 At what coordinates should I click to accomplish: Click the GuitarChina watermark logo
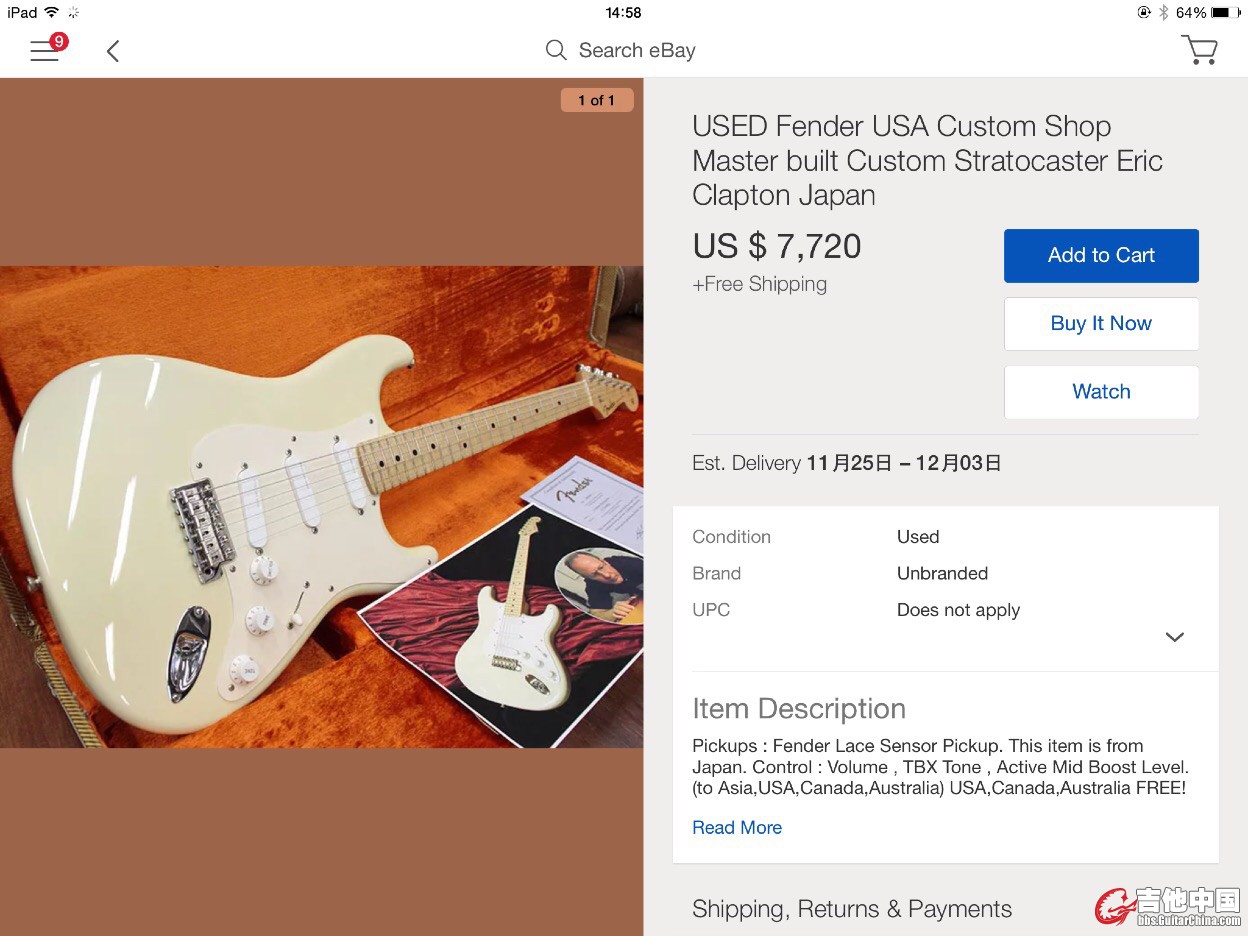coord(1167,906)
